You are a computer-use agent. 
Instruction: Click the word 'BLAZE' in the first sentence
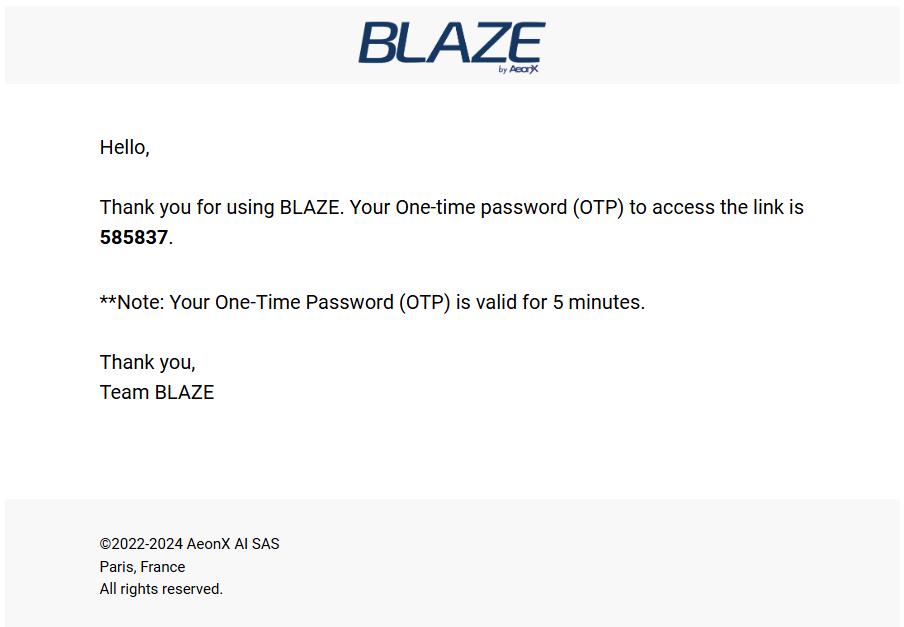[x=311, y=207]
